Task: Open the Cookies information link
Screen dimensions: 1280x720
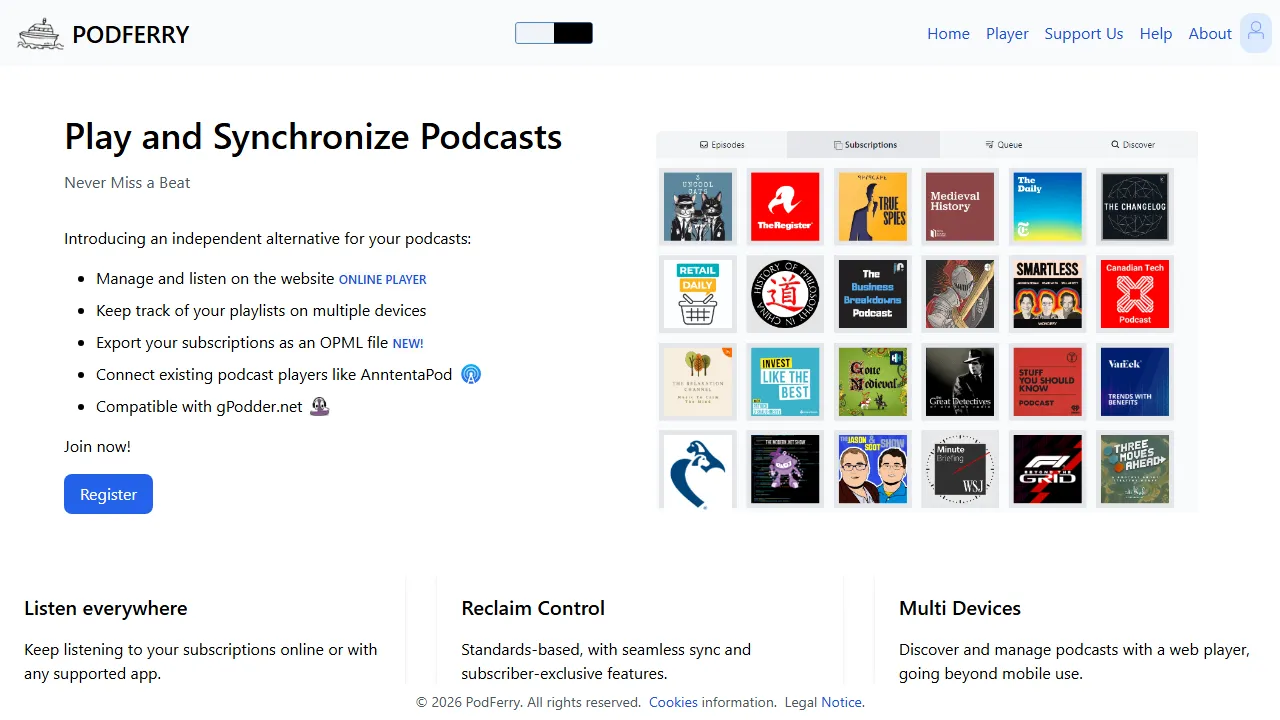Action: [673, 702]
